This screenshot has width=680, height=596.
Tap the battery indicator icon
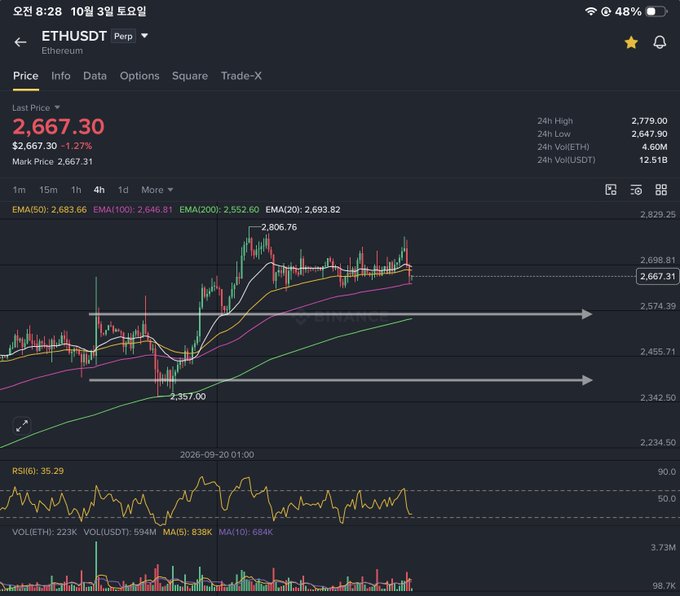(657, 11)
